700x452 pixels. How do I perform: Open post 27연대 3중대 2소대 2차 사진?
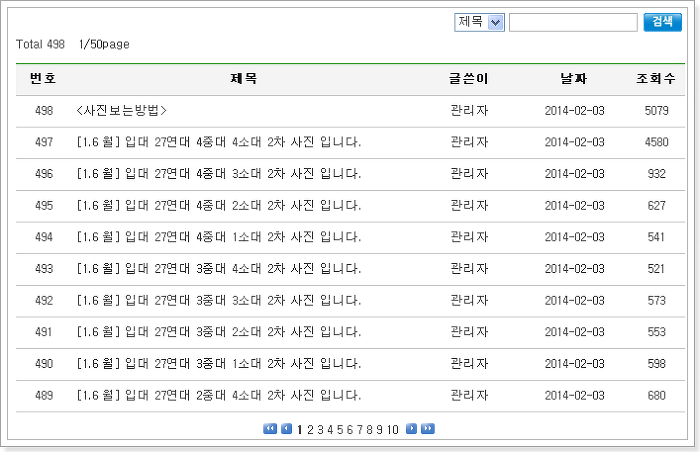(219, 332)
